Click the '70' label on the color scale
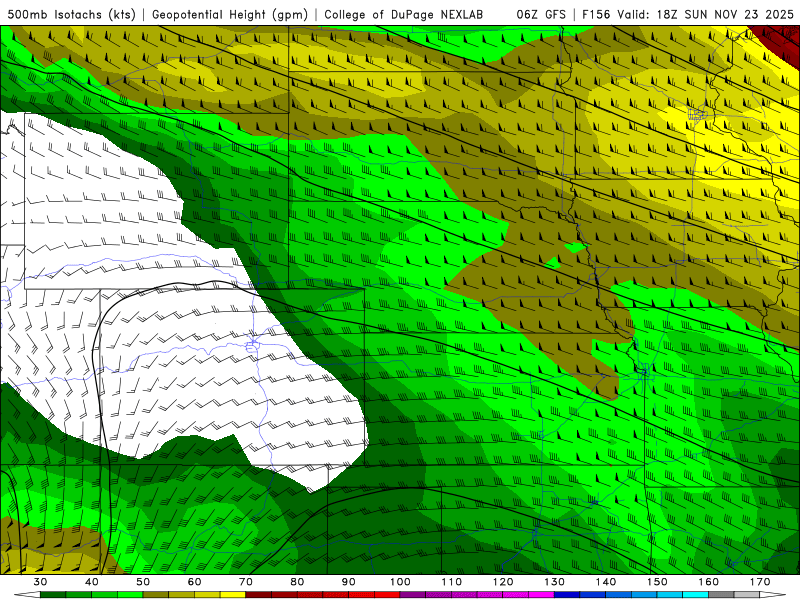 (246, 582)
